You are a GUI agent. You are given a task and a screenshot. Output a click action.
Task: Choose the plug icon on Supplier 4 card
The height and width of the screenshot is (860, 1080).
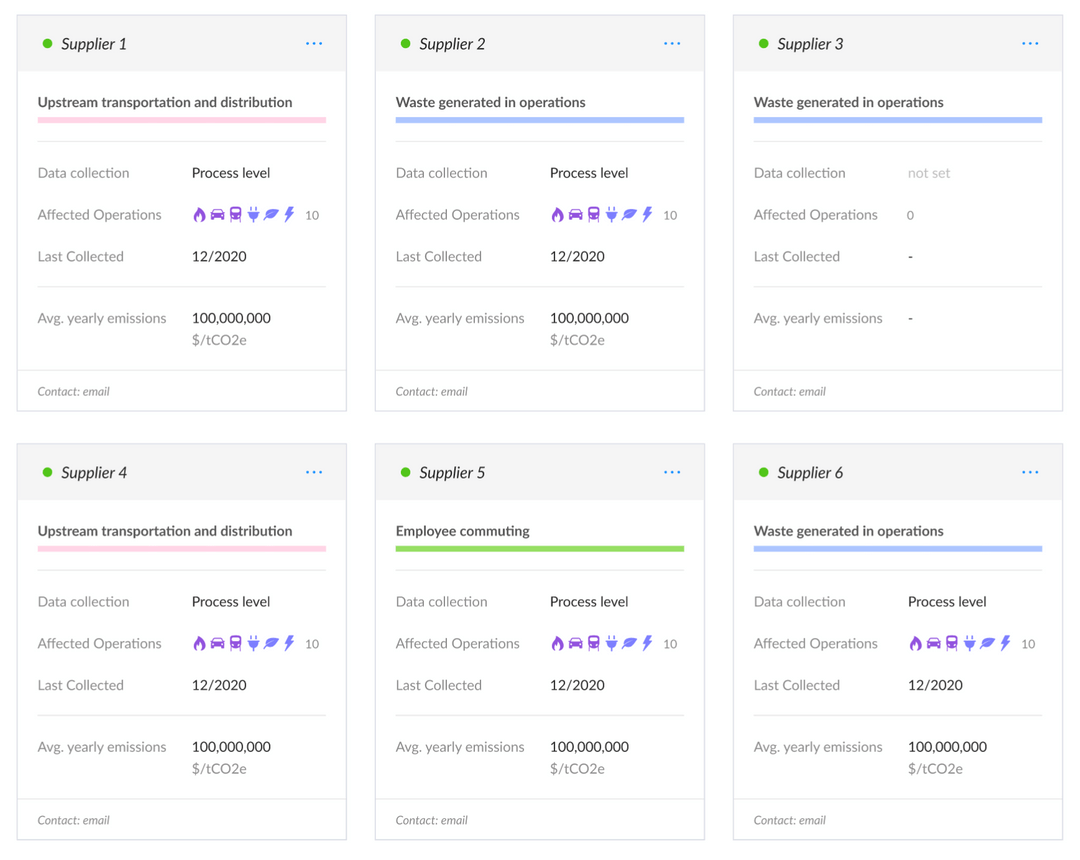pyautogui.click(x=253, y=644)
